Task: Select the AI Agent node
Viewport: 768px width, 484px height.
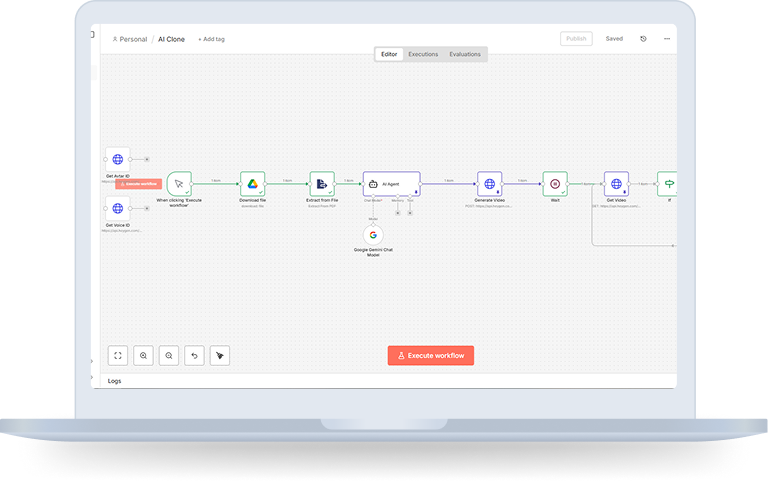Action: (391, 184)
